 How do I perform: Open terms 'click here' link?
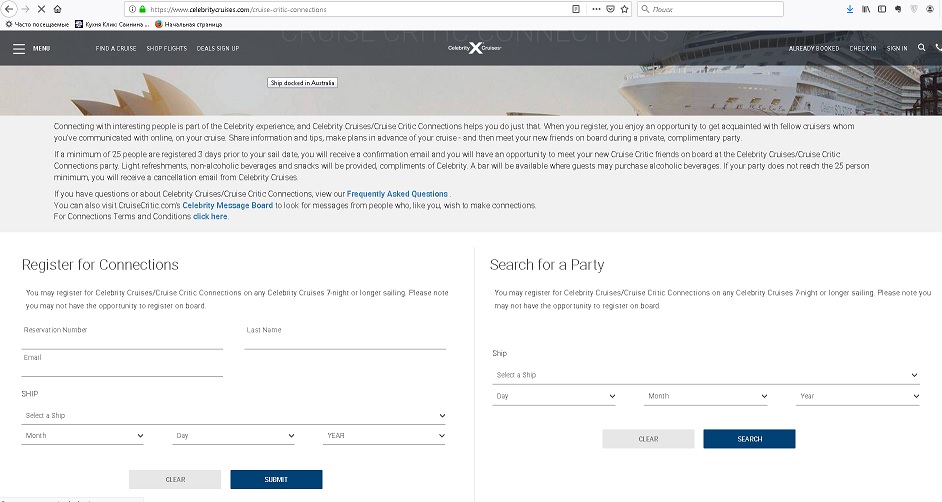click(210, 216)
